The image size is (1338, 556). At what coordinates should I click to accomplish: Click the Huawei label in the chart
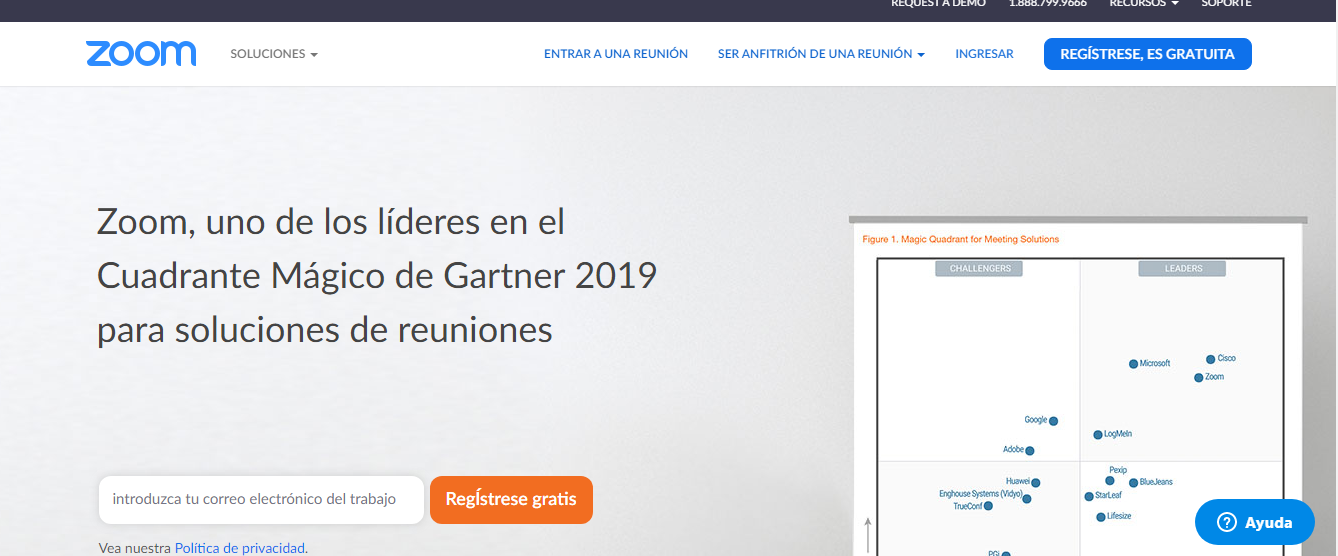tap(1018, 481)
